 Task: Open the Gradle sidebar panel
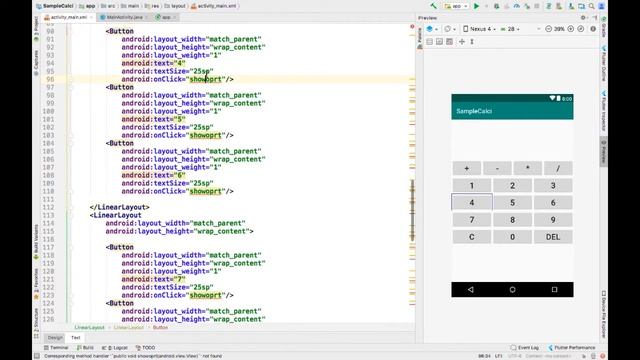[x=604, y=27]
